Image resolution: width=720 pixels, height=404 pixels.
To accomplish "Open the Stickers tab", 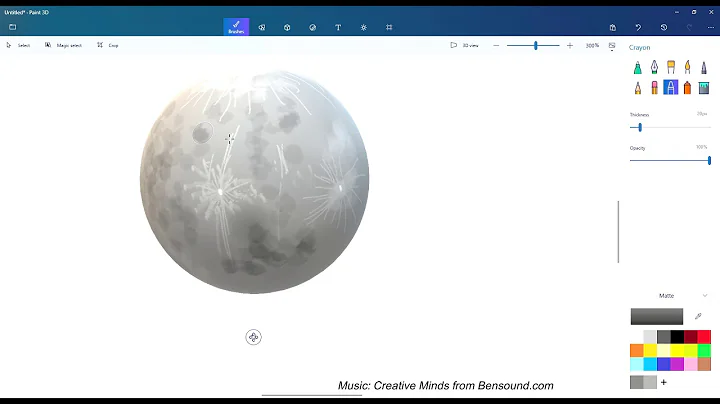I will click(x=313, y=27).
